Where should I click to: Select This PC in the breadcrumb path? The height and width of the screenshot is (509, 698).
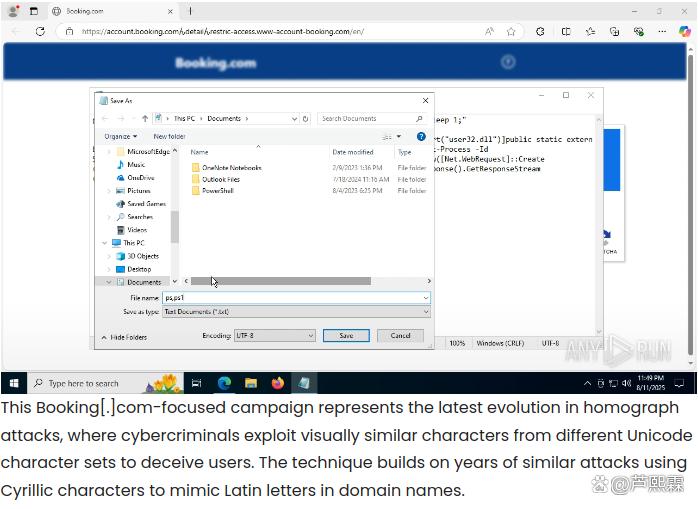[x=184, y=118]
